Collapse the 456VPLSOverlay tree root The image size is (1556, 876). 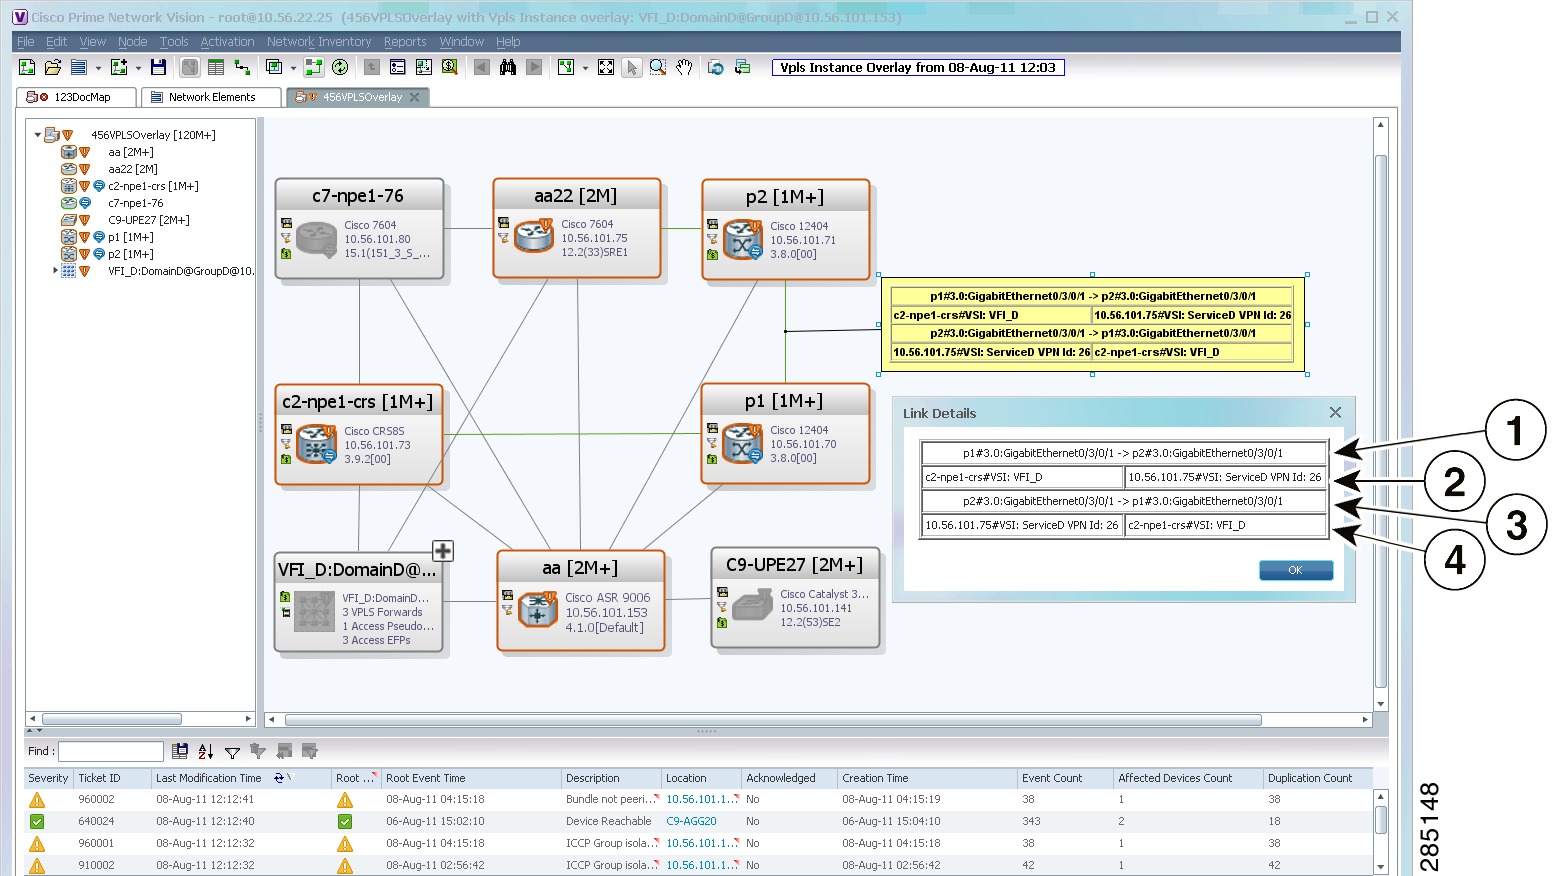coord(38,135)
